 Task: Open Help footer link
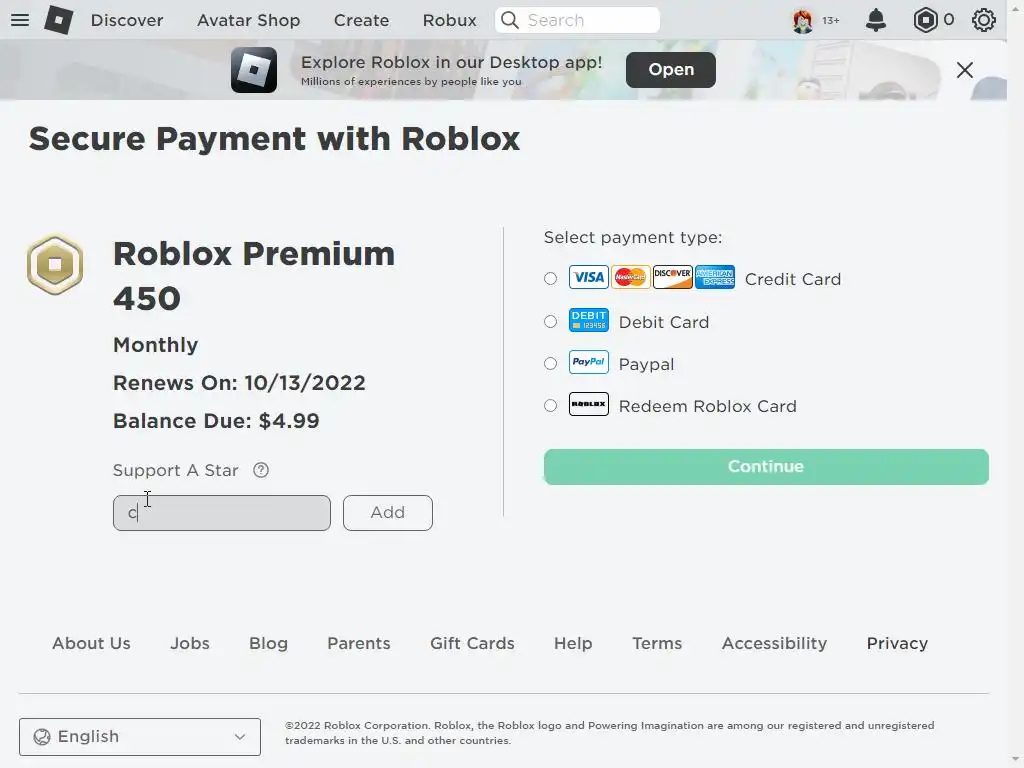coord(573,643)
